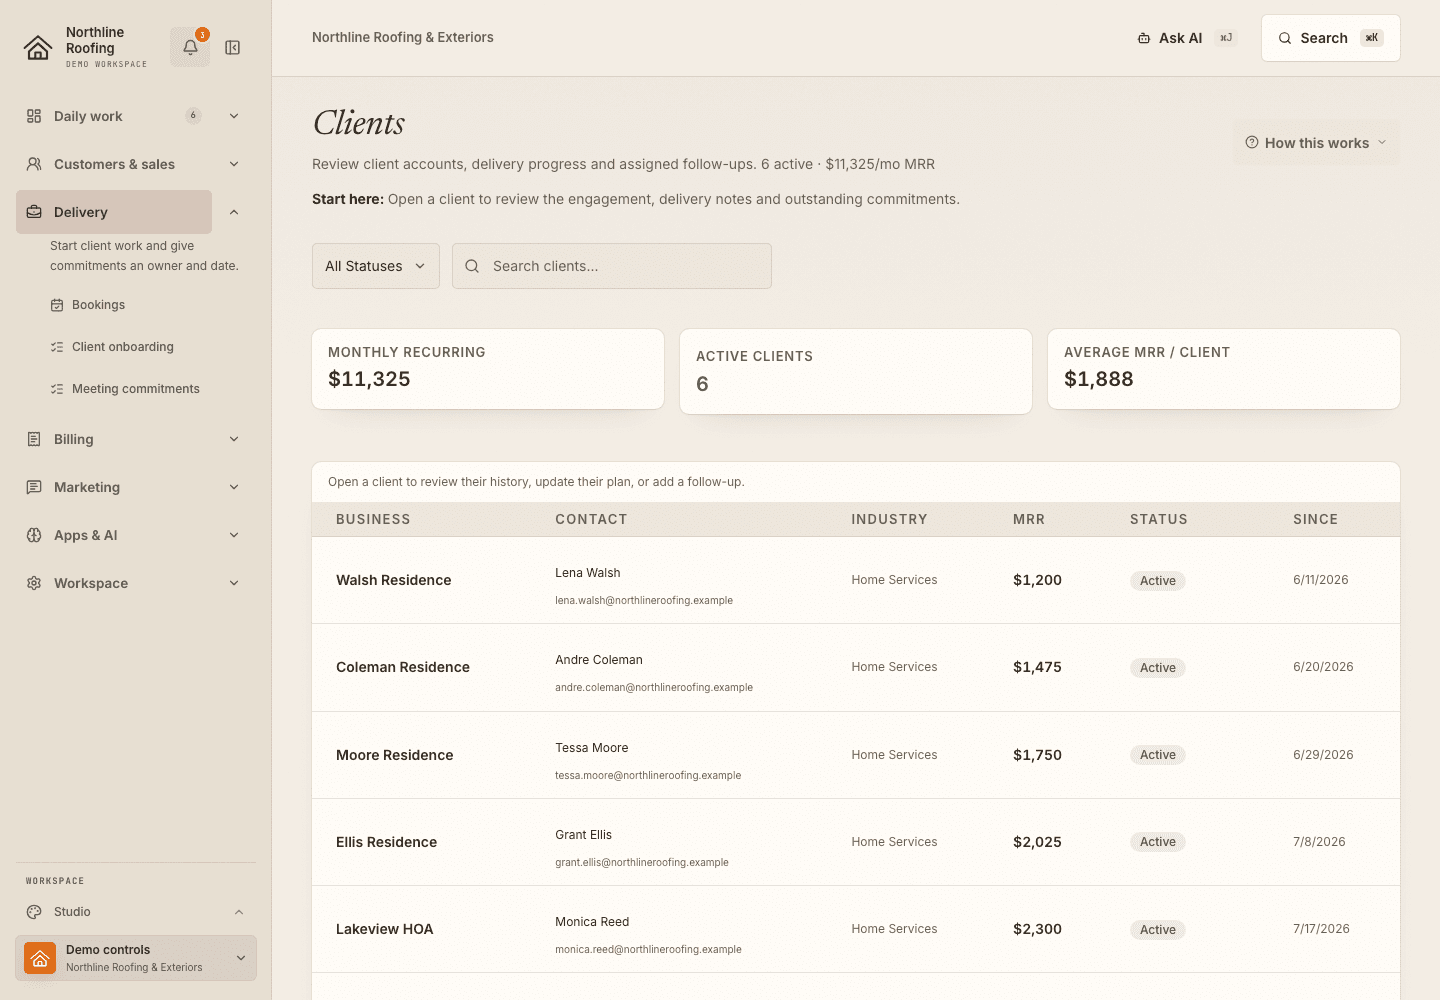Open Meeting commitments
Image resolution: width=1440 pixels, height=1000 pixels.
135,389
